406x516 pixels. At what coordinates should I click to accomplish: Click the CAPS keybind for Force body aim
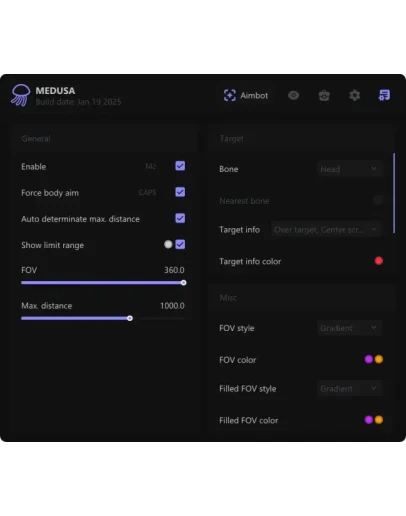[147, 192]
